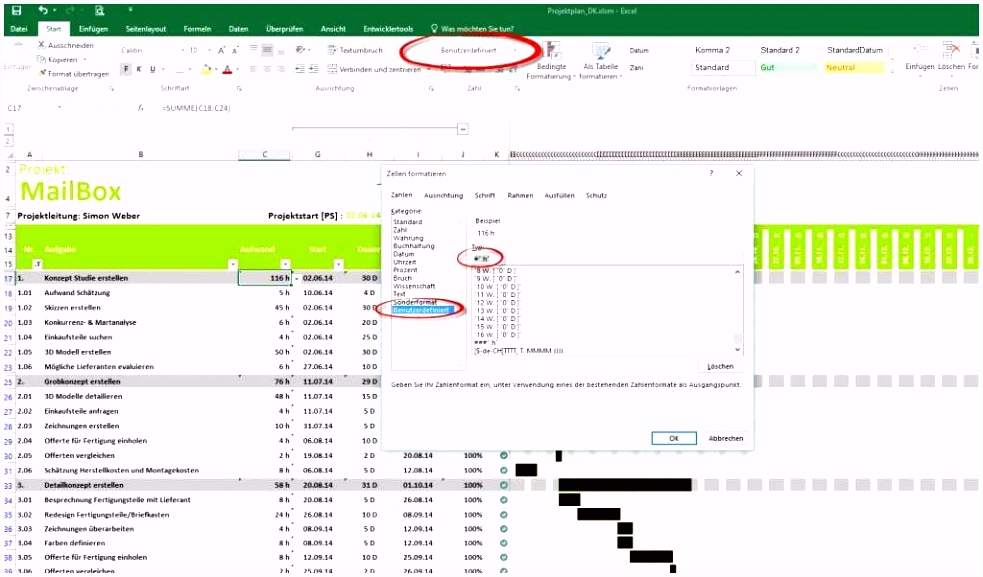Select Sonderformat in the Kategorie list
Screen dimensions: 983x577
414,302
